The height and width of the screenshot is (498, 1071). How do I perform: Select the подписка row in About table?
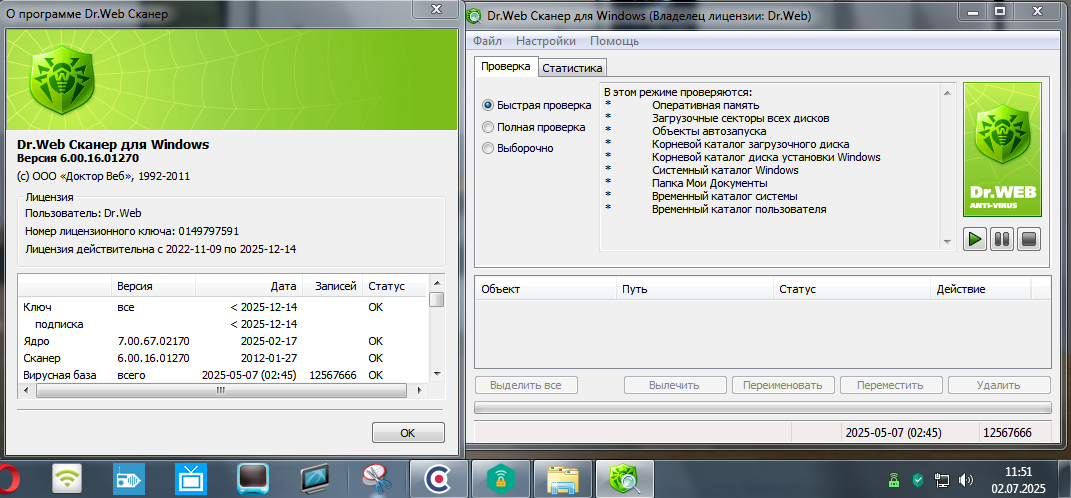(x=223, y=324)
